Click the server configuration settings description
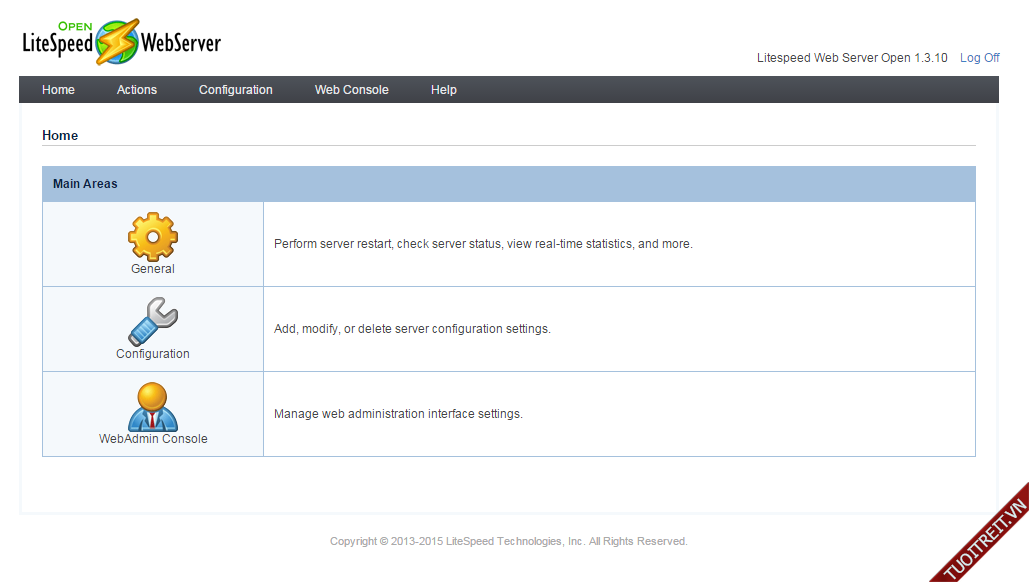1029x582 pixels. [412, 329]
